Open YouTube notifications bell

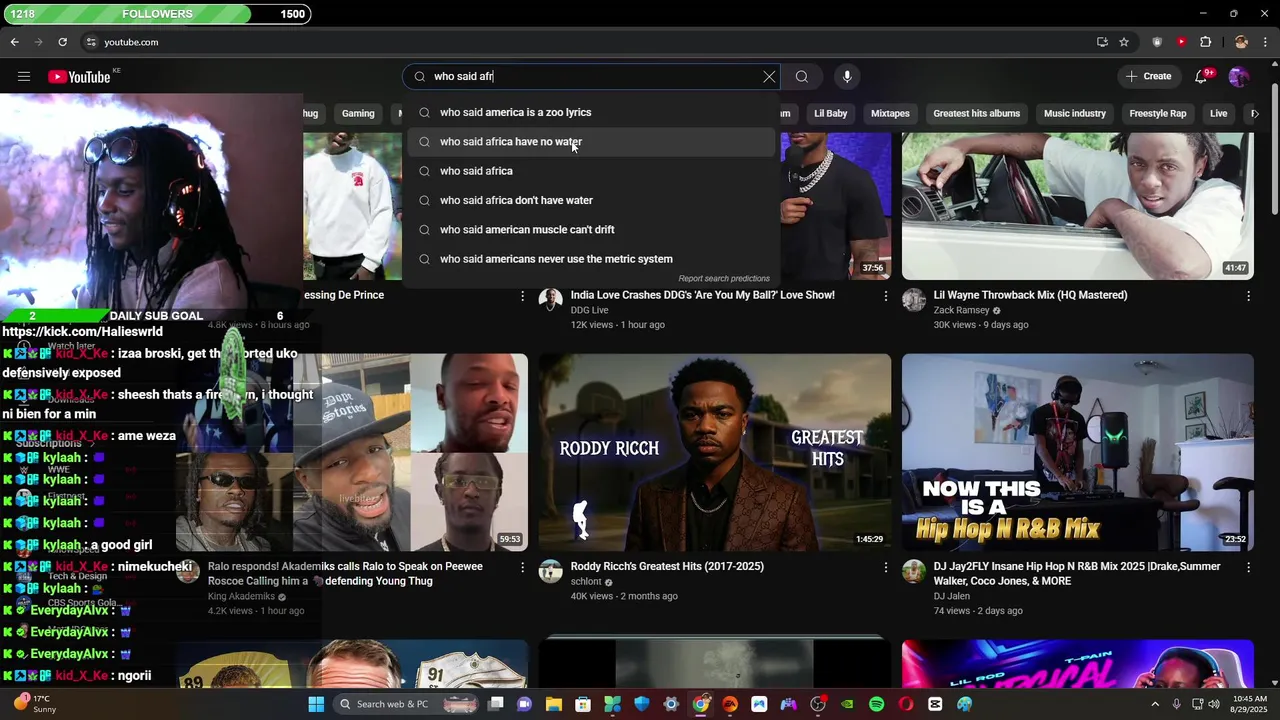point(1202,76)
